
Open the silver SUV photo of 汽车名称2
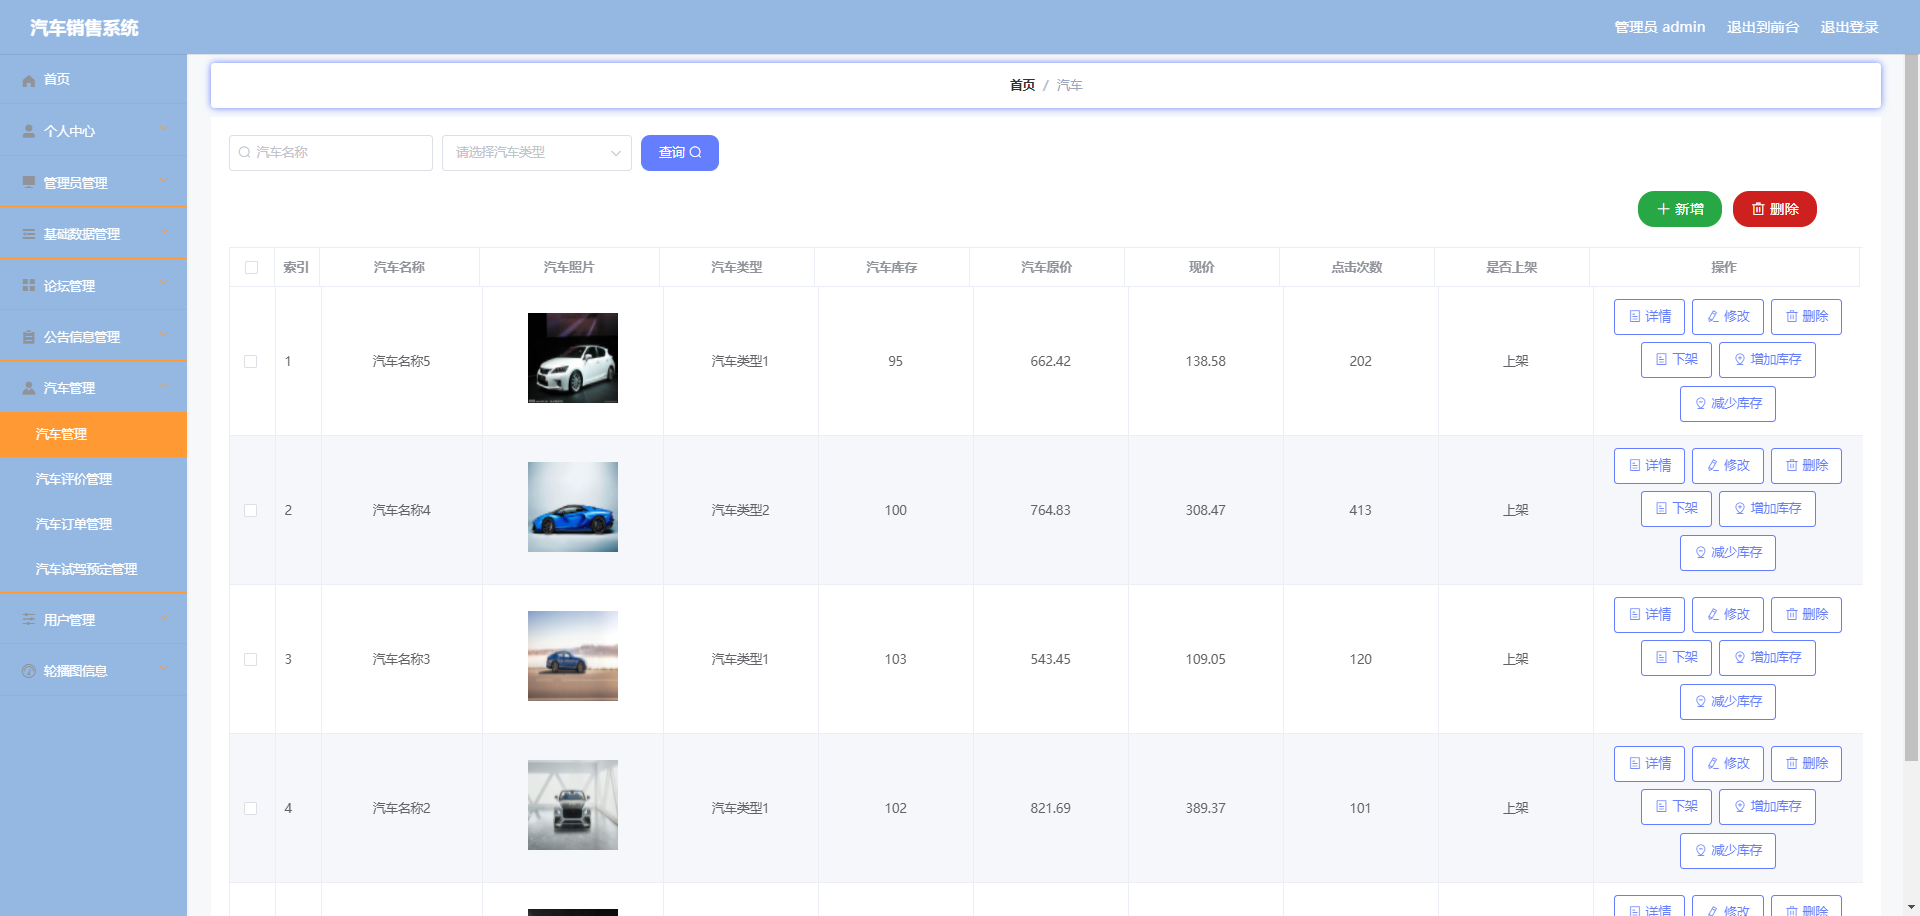[x=573, y=805]
